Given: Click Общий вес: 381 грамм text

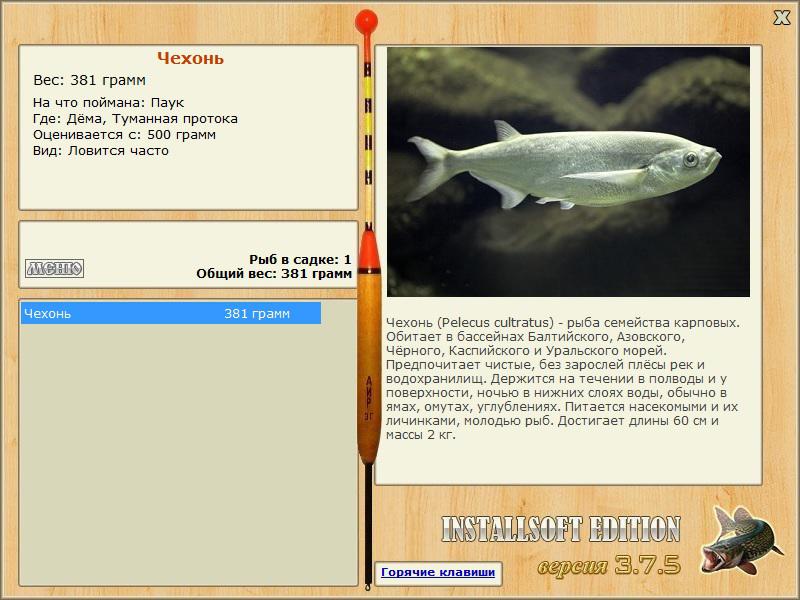Looking at the screenshot, I should point(274,273).
